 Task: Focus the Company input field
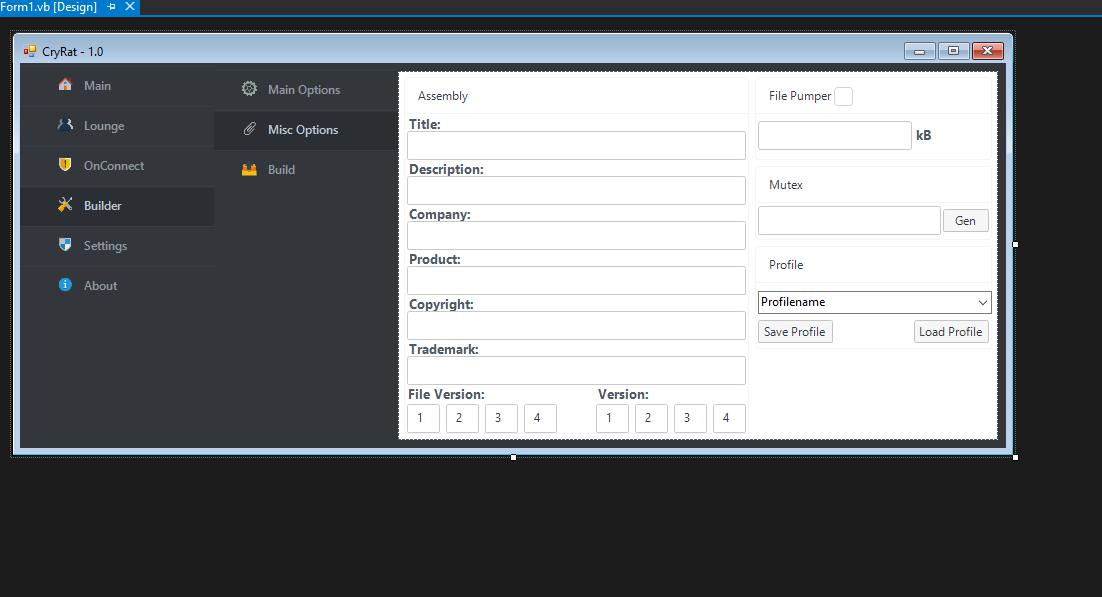pyautogui.click(x=576, y=236)
